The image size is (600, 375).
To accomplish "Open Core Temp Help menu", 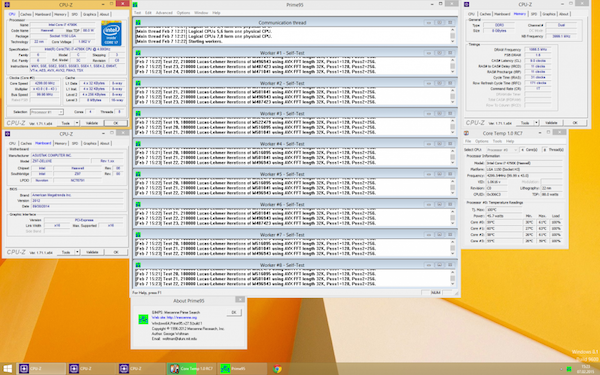I will [x=510, y=141].
